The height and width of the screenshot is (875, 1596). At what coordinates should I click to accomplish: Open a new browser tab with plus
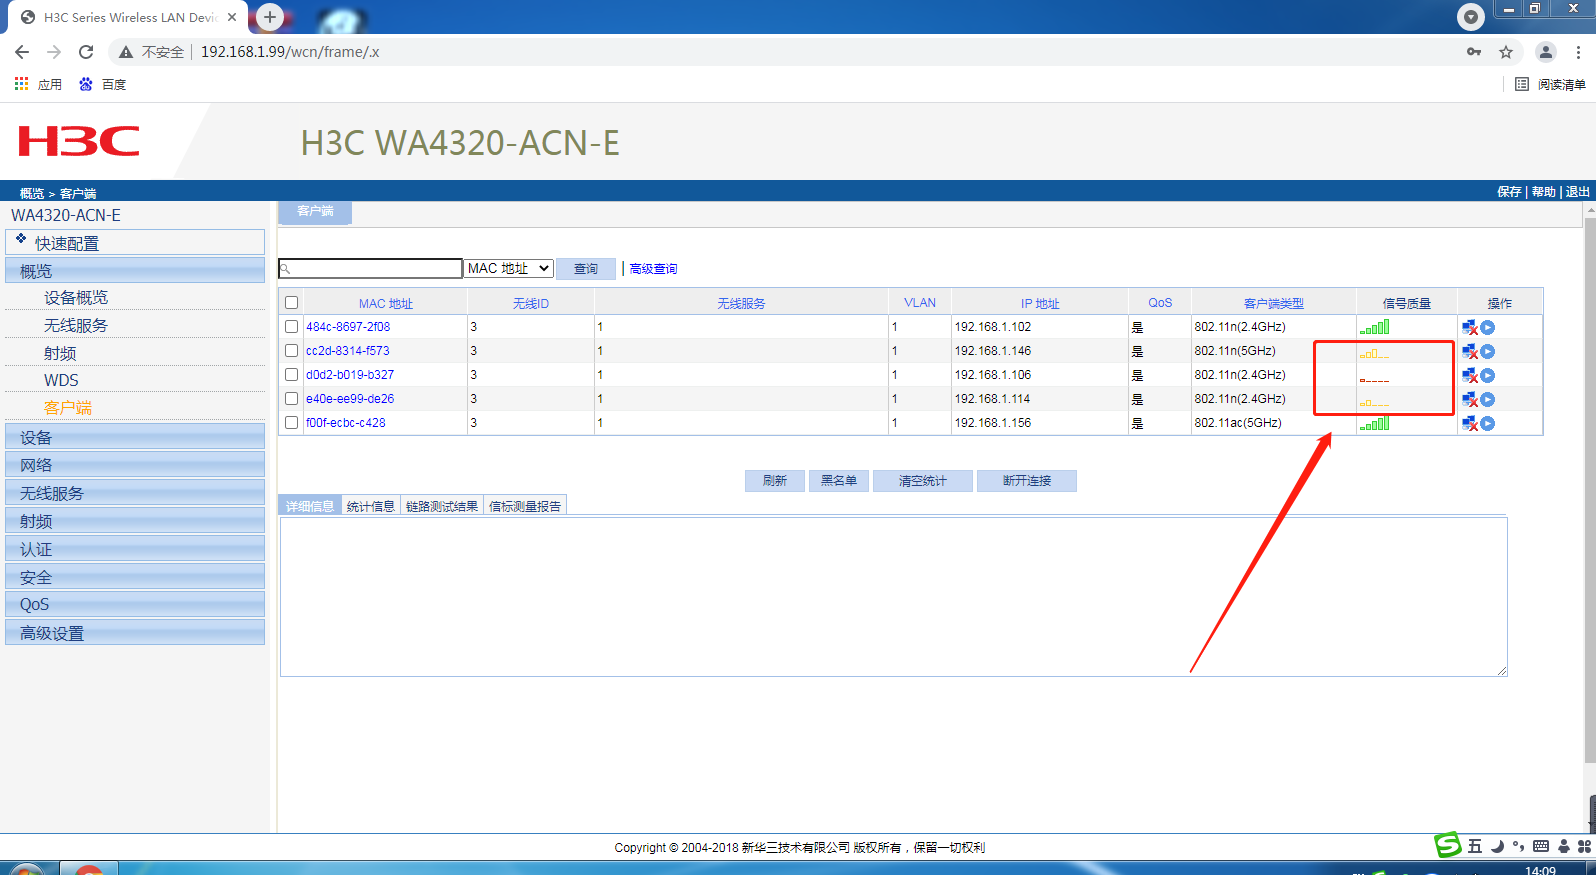click(269, 17)
